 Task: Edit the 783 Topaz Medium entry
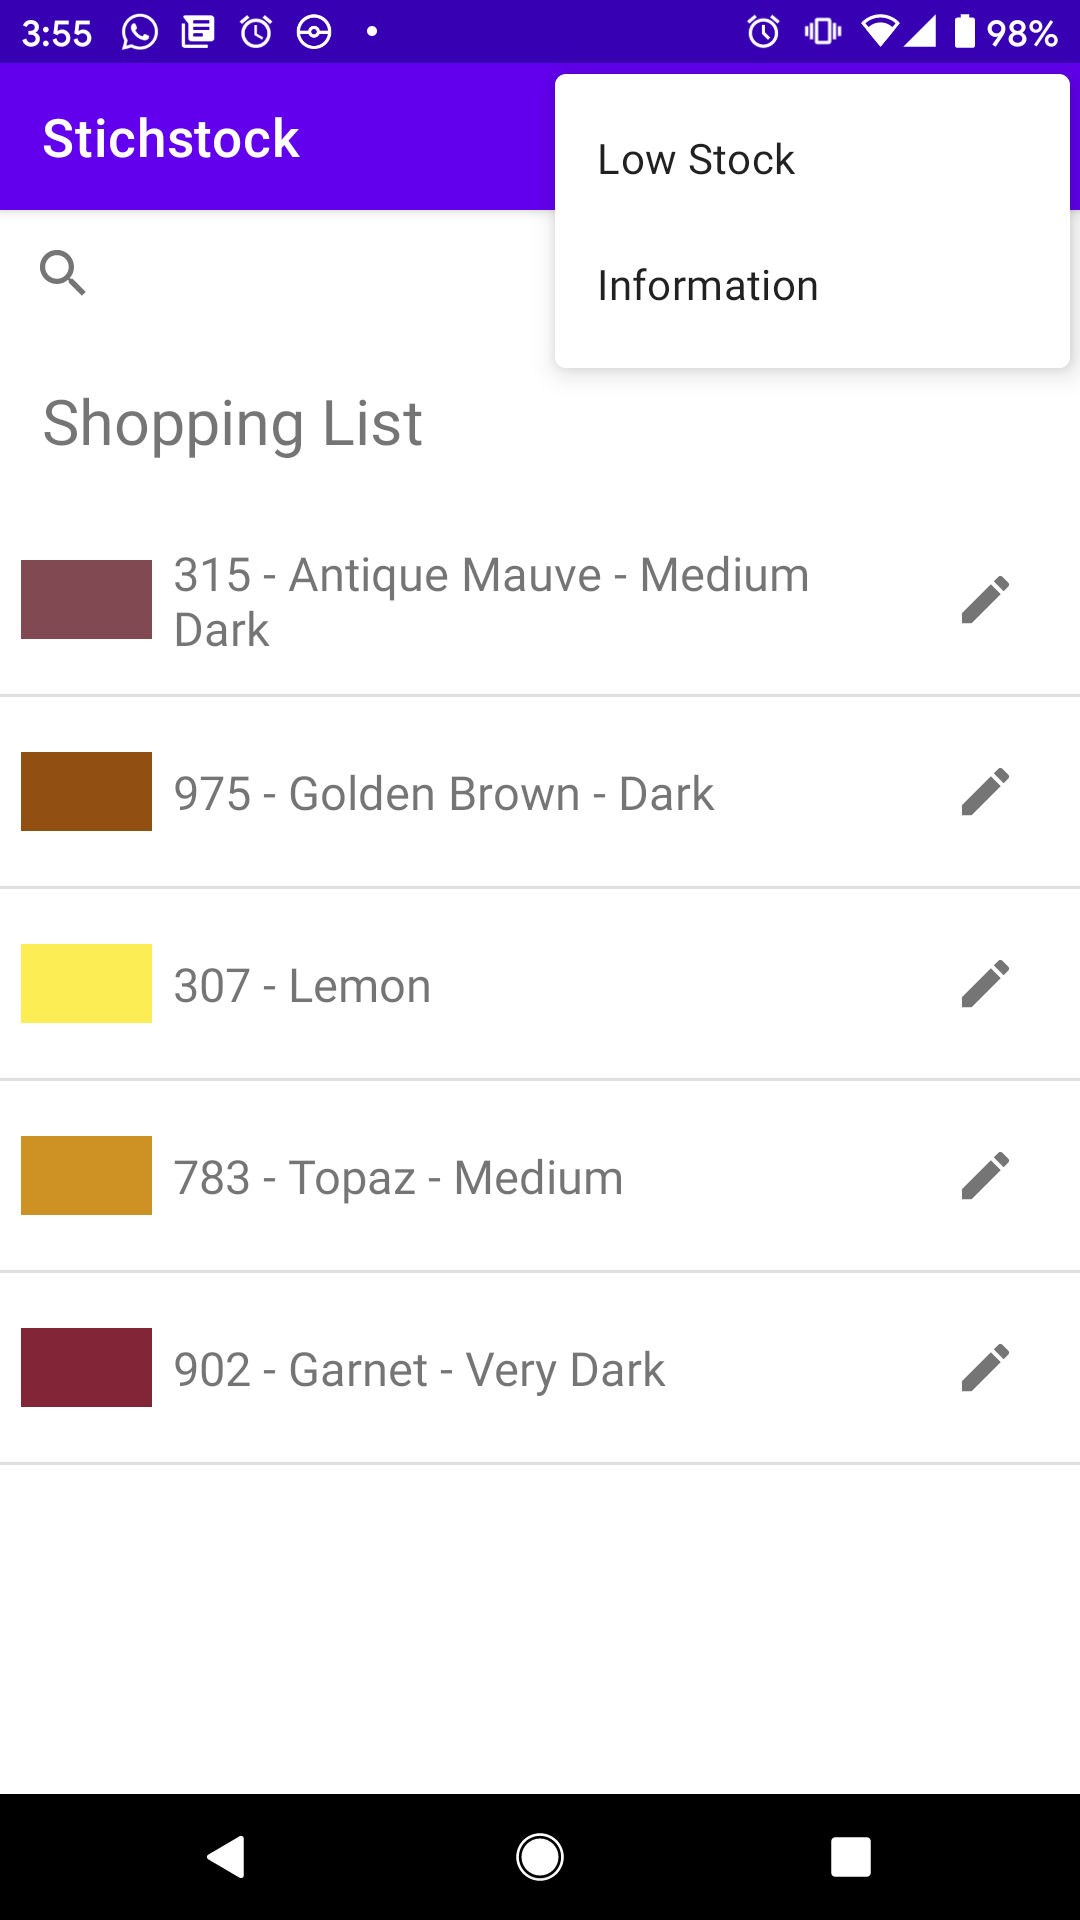[985, 1176]
